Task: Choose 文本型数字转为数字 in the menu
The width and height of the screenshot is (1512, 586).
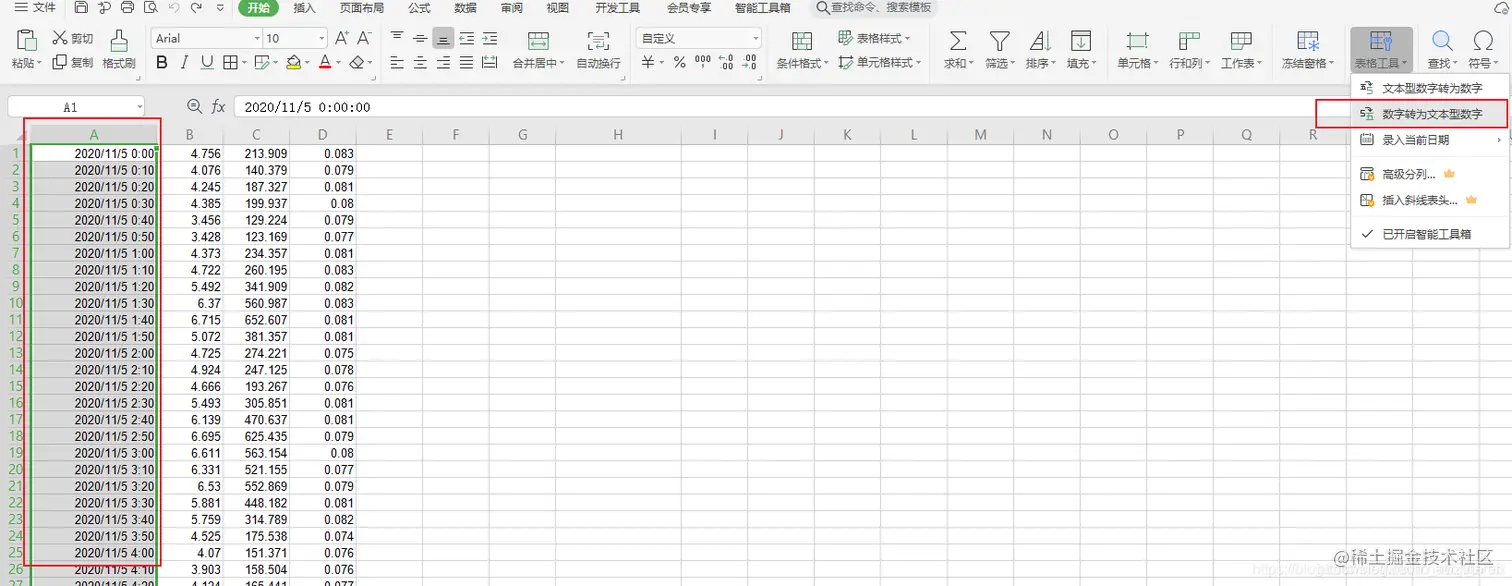Action: pyautogui.click(x=1429, y=88)
